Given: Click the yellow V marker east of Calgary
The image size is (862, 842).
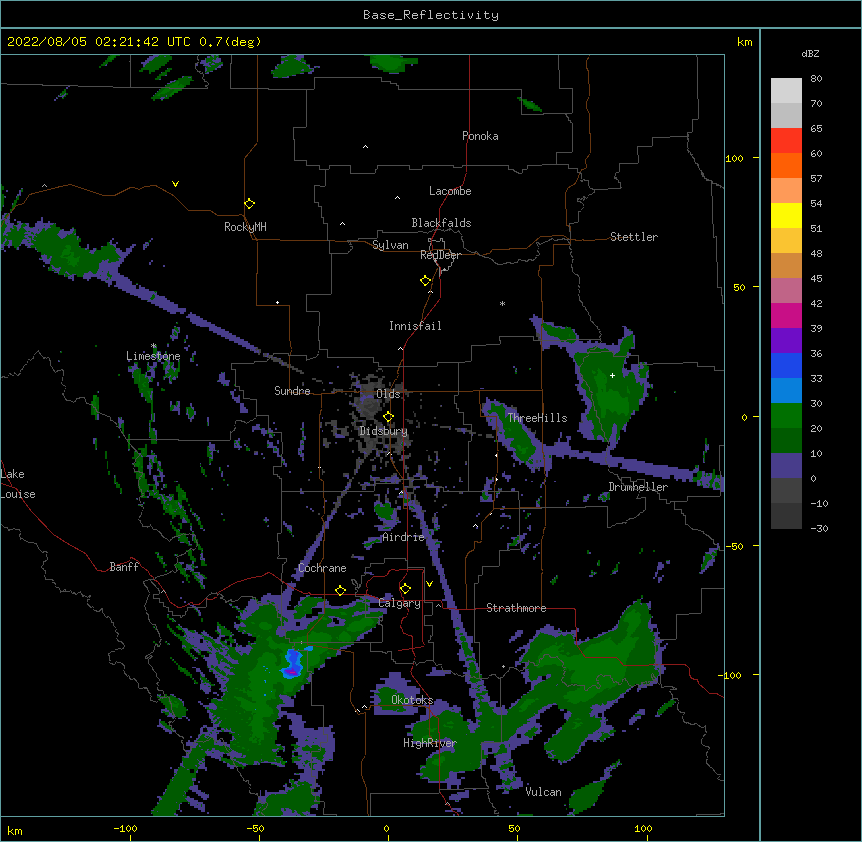Looking at the screenshot, I should (x=429, y=584).
